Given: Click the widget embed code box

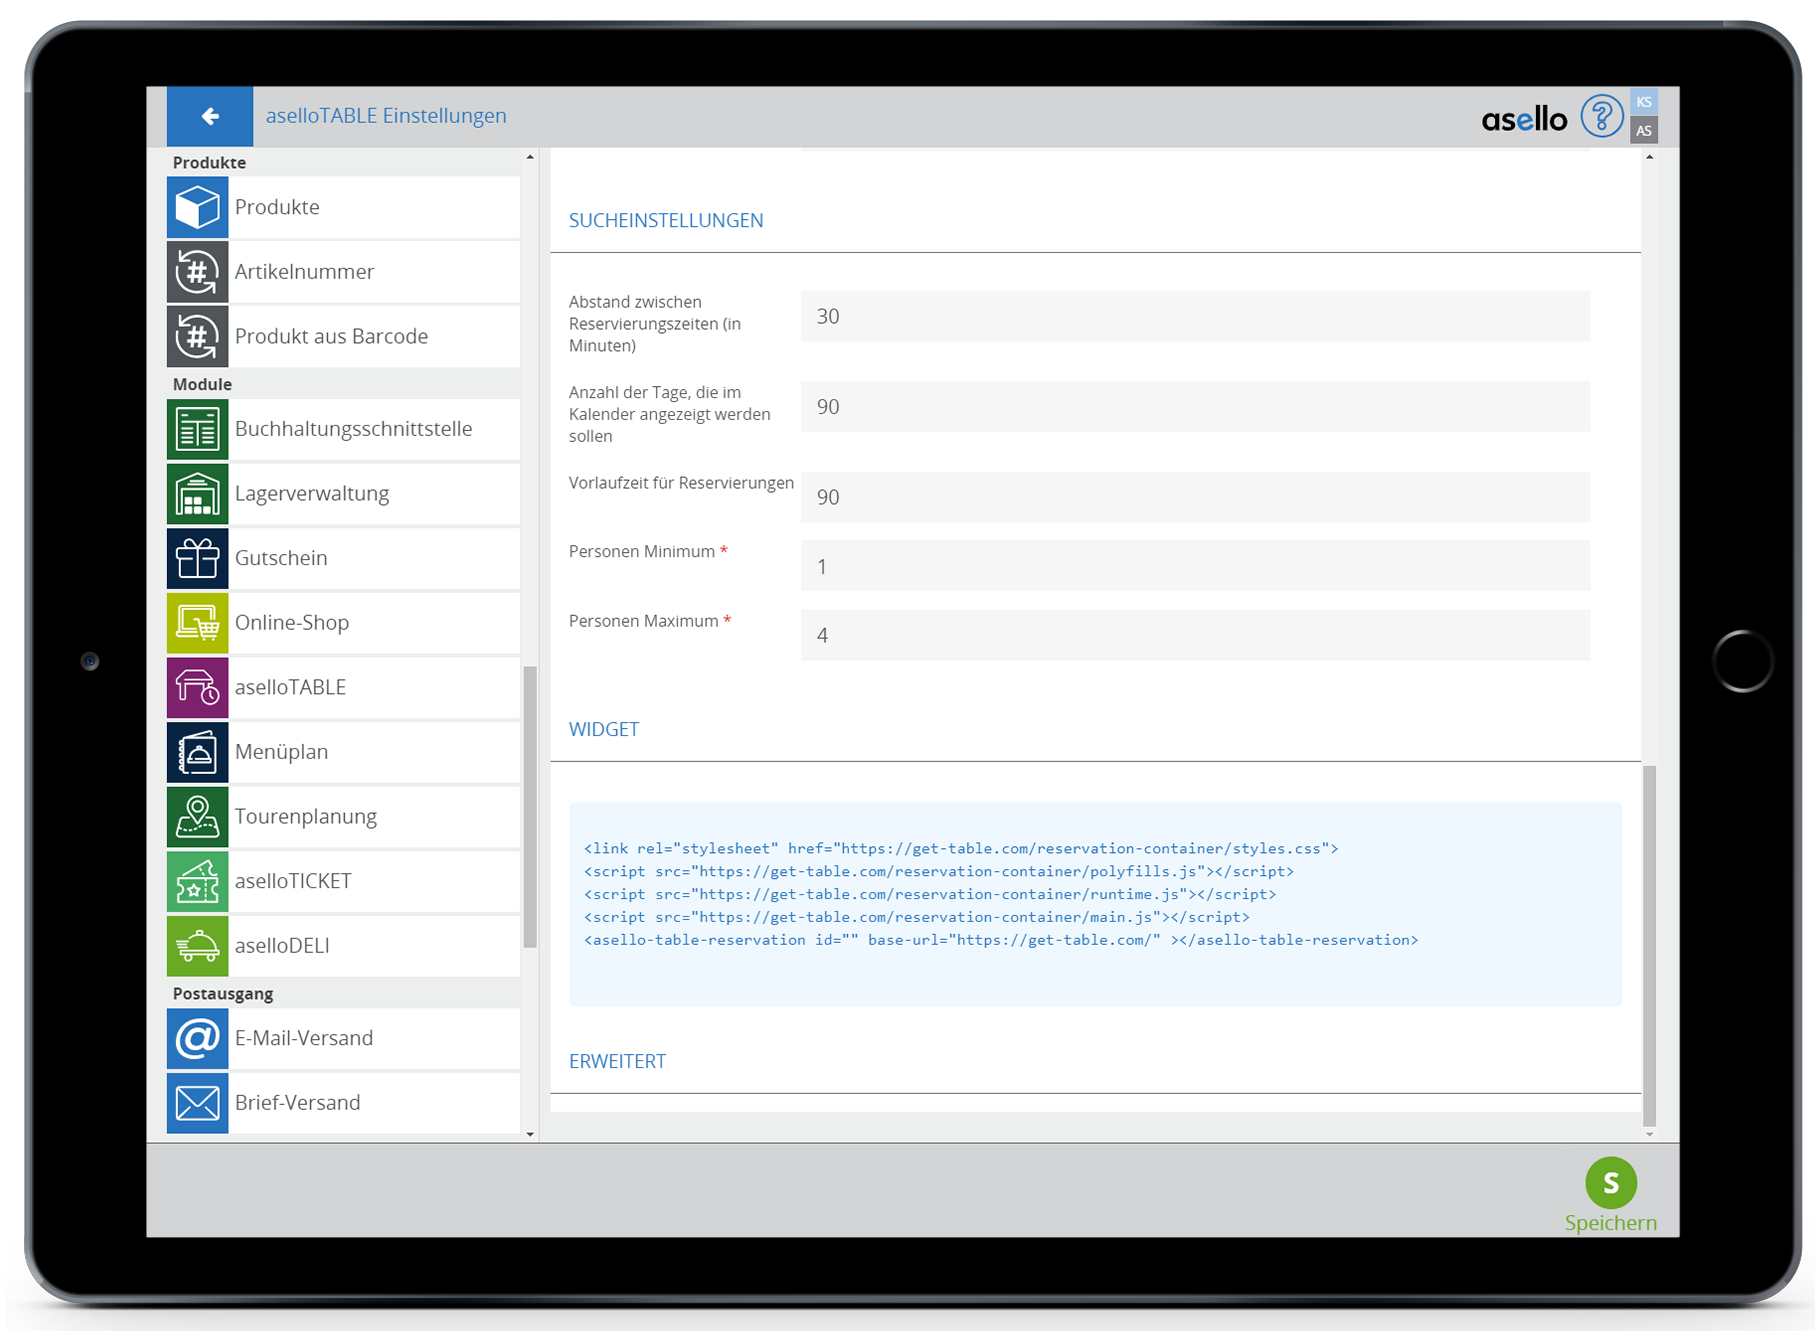Looking at the screenshot, I should (x=1094, y=904).
